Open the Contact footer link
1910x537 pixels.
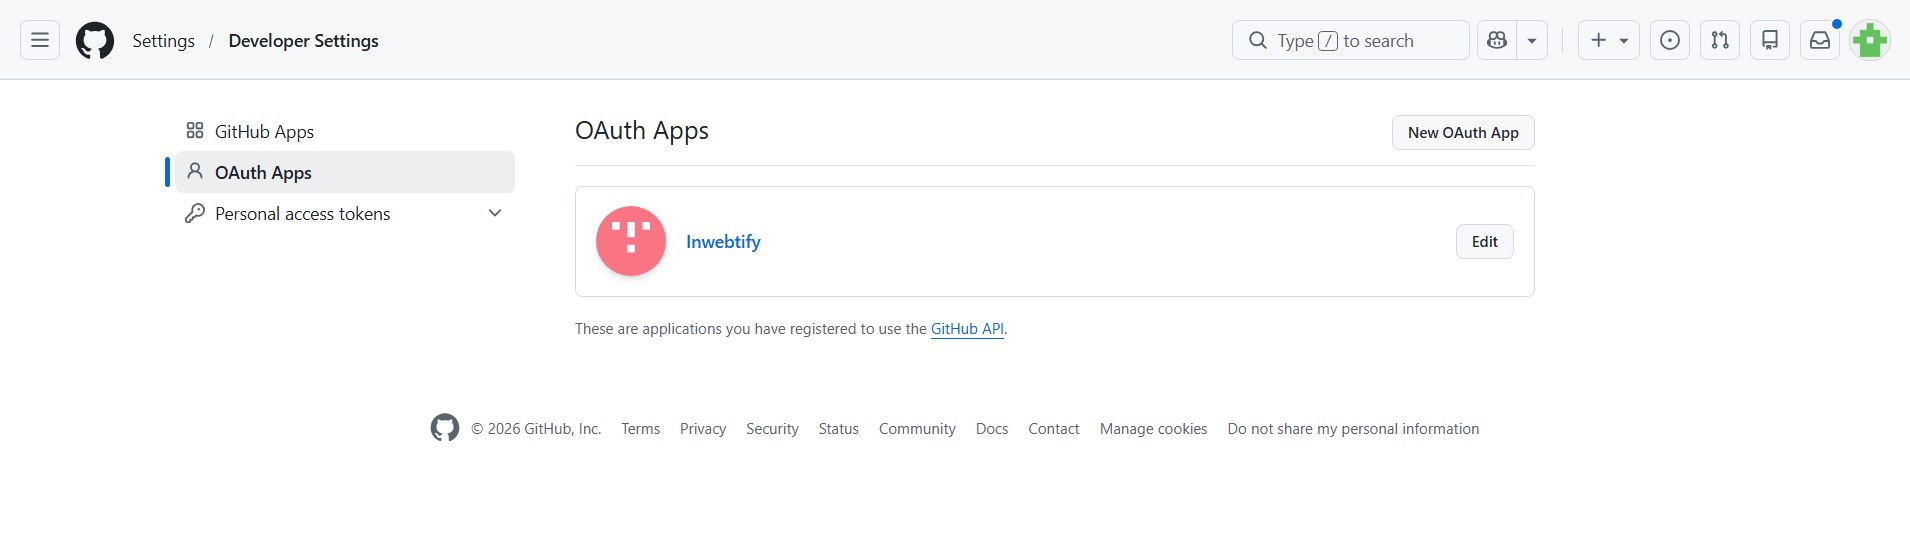click(1054, 429)
